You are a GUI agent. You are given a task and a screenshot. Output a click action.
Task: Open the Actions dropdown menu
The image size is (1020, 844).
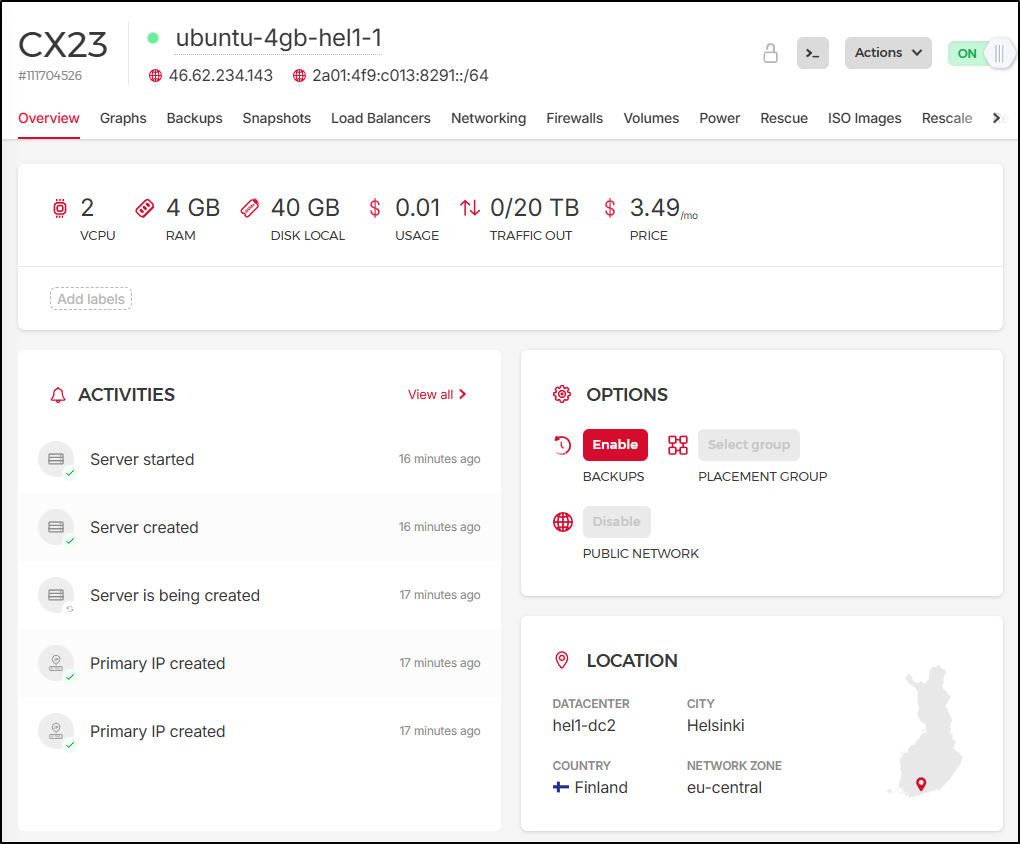(x=887, y=53)
